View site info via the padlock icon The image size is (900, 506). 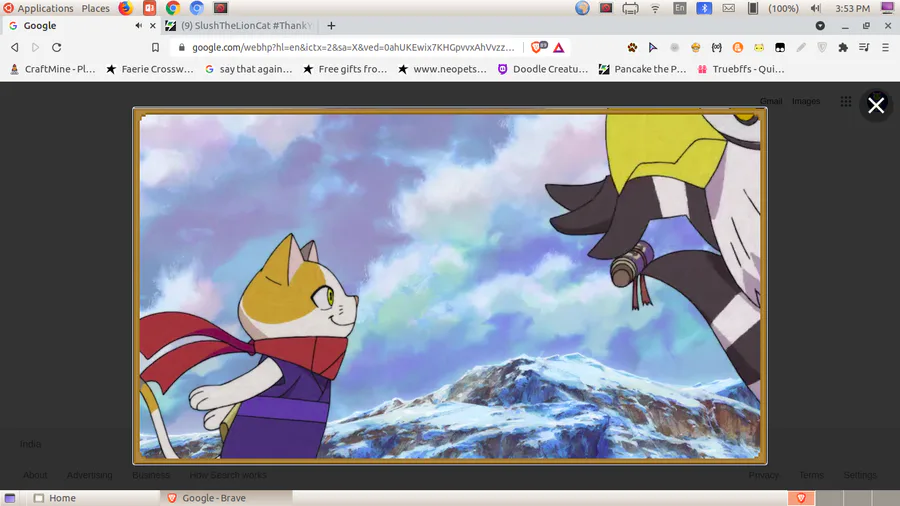tap(181, 48)
